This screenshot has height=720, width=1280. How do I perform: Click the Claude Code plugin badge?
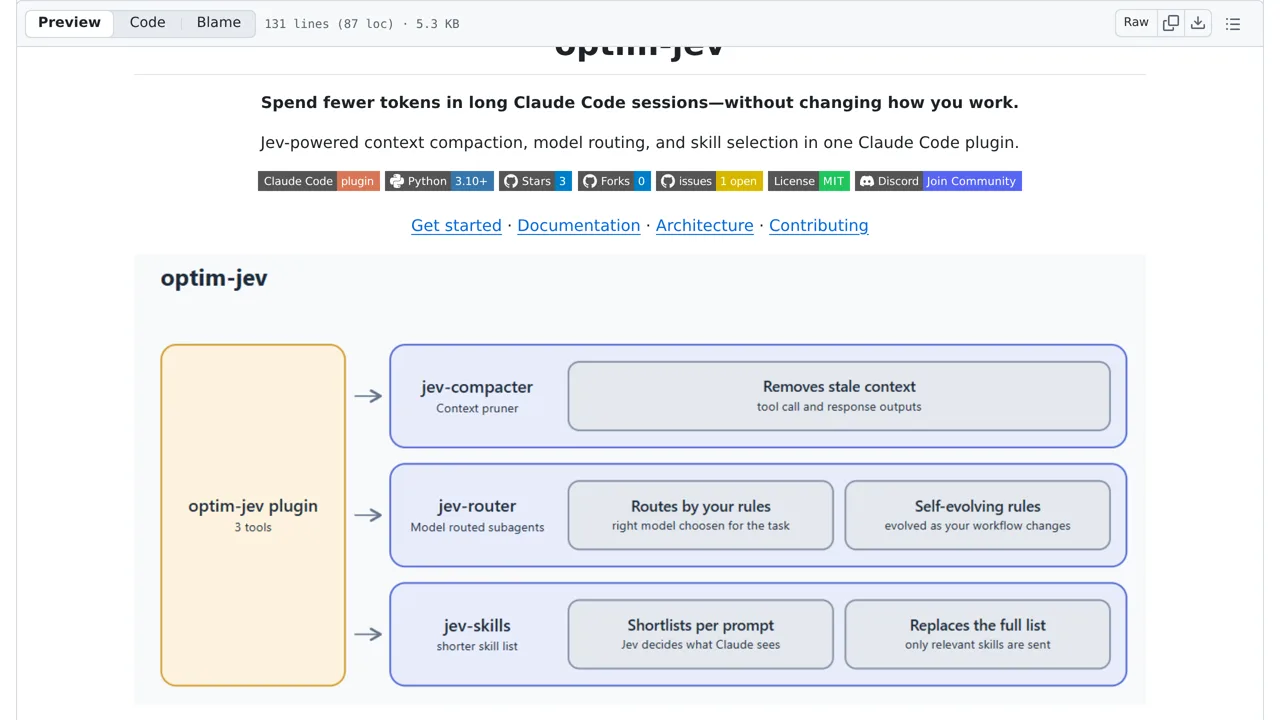[319, 181]
